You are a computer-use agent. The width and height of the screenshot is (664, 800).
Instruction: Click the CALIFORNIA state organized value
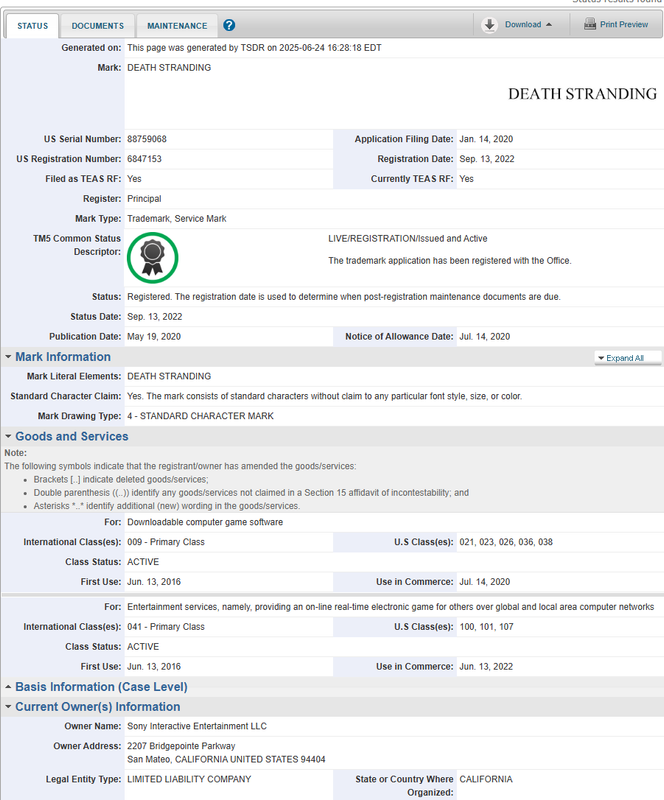(486, 779)
